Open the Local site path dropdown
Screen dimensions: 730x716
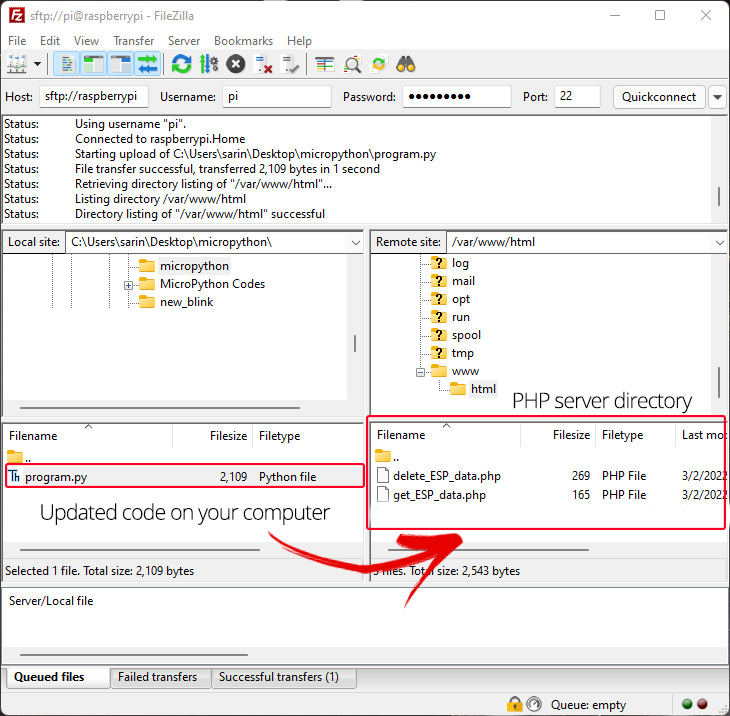[356, 243]
